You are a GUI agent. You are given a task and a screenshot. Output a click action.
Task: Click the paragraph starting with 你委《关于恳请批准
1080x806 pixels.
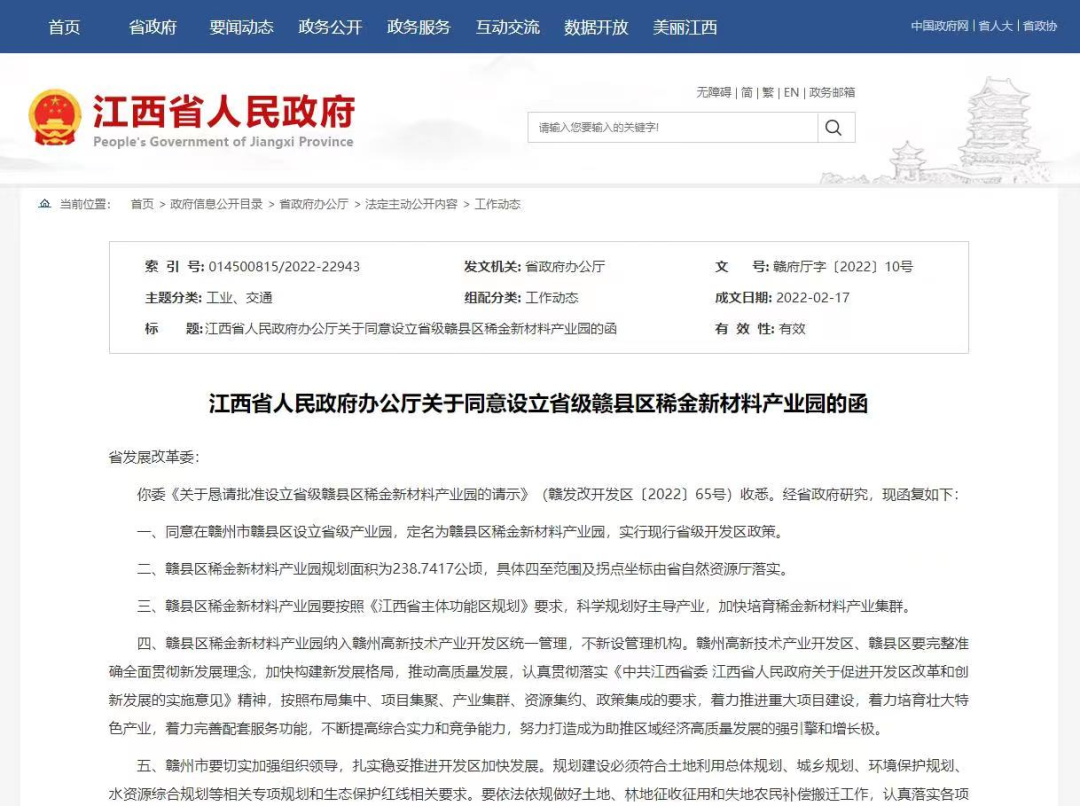coord(548,495)
